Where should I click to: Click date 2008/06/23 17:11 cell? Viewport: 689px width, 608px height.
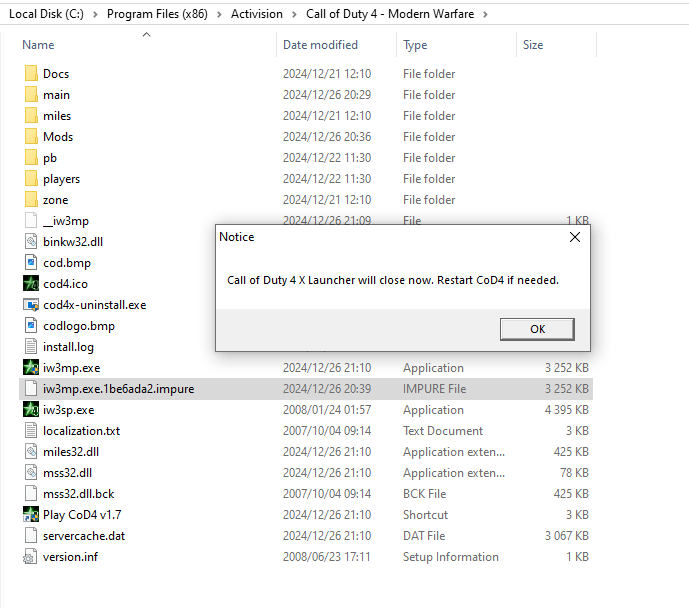click(x=326, y=557)
